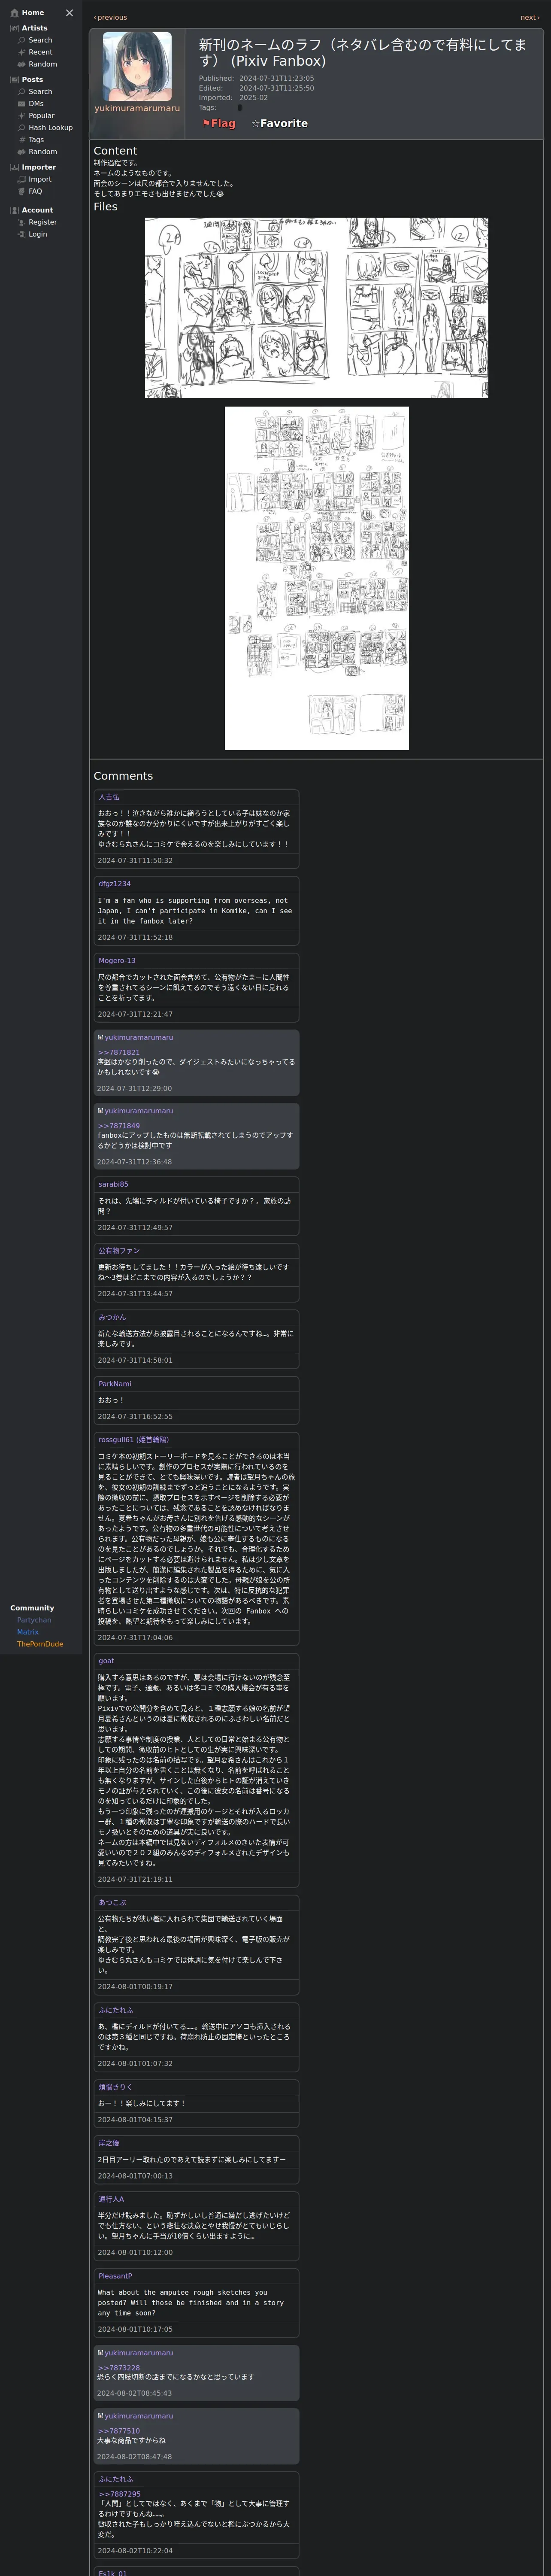
Task: Open Random under the Posts section
Action: 42,152
